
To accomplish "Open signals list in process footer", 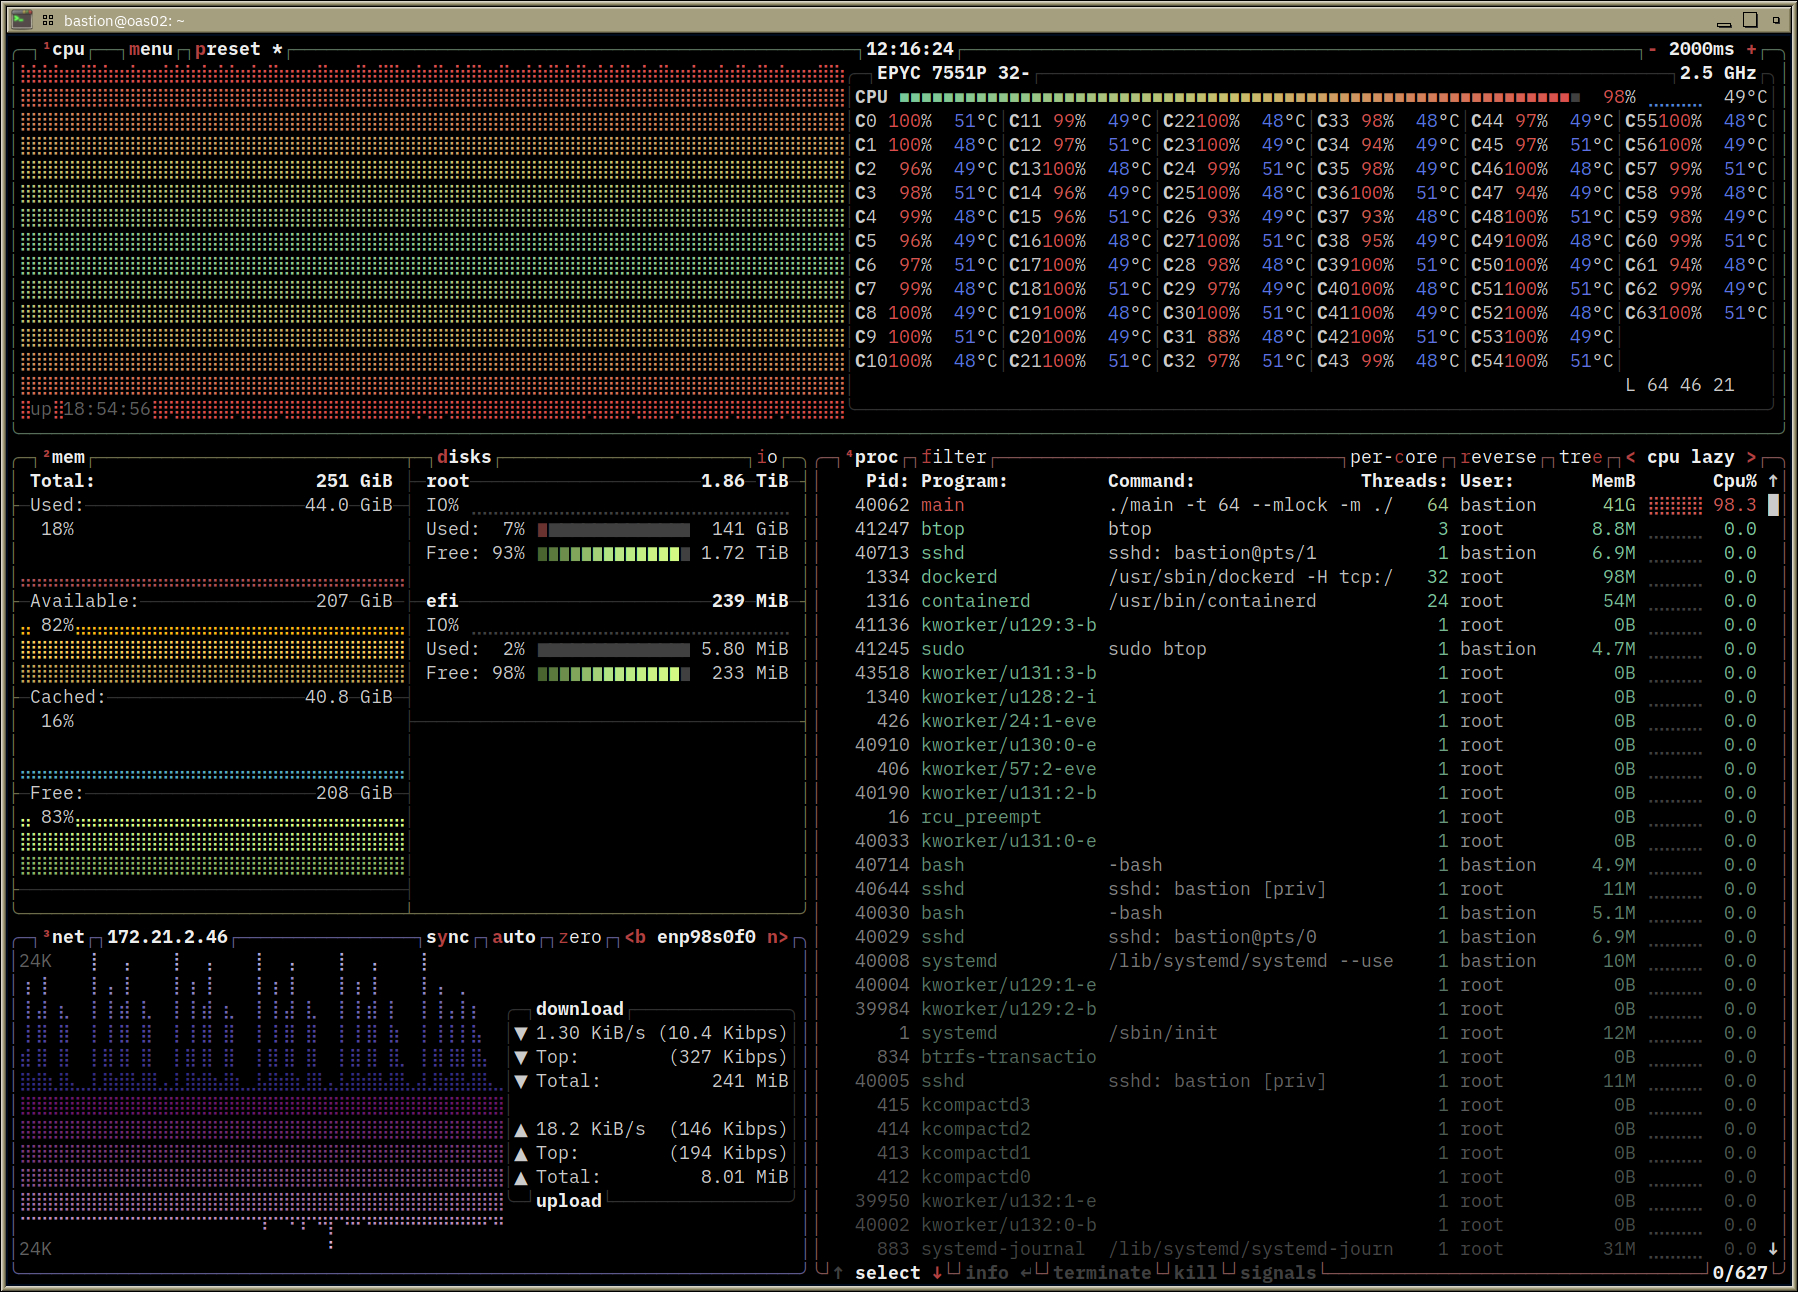I will point(1279,1273).
